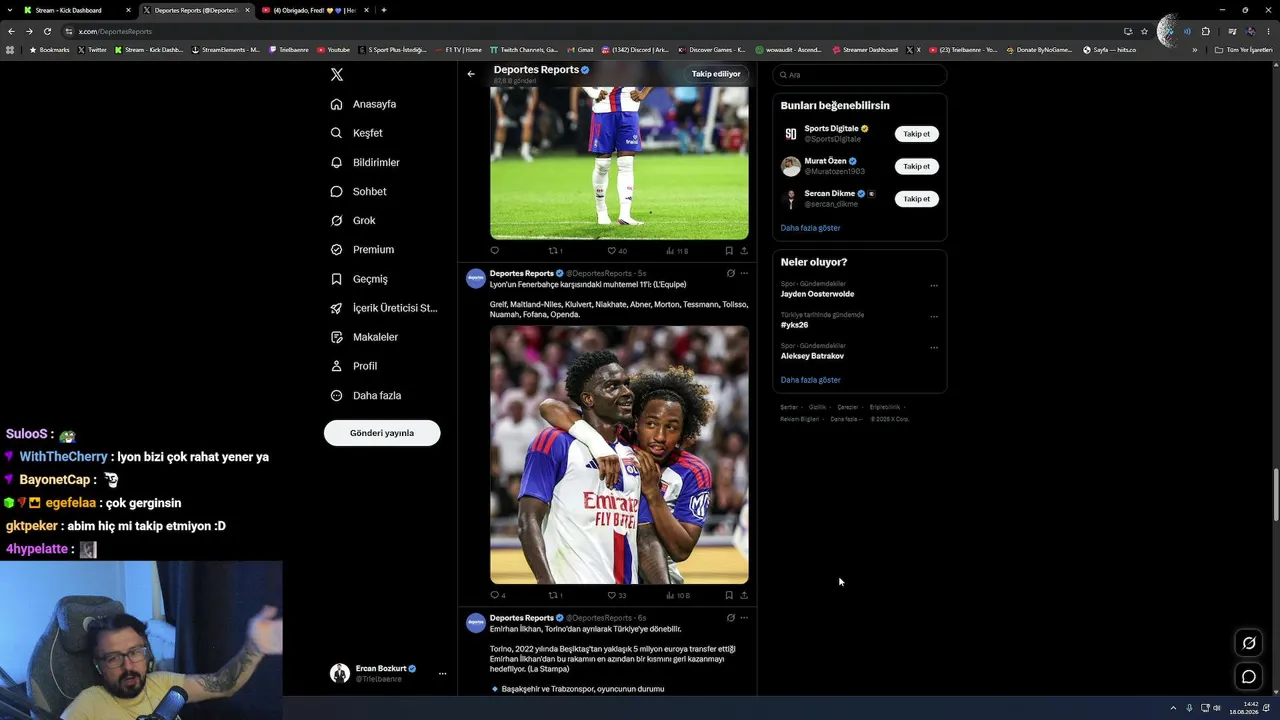Open Geçmiş bookmarks in sidebar
This screenshot has height=720, width=1280.
(x=359, y=279)
